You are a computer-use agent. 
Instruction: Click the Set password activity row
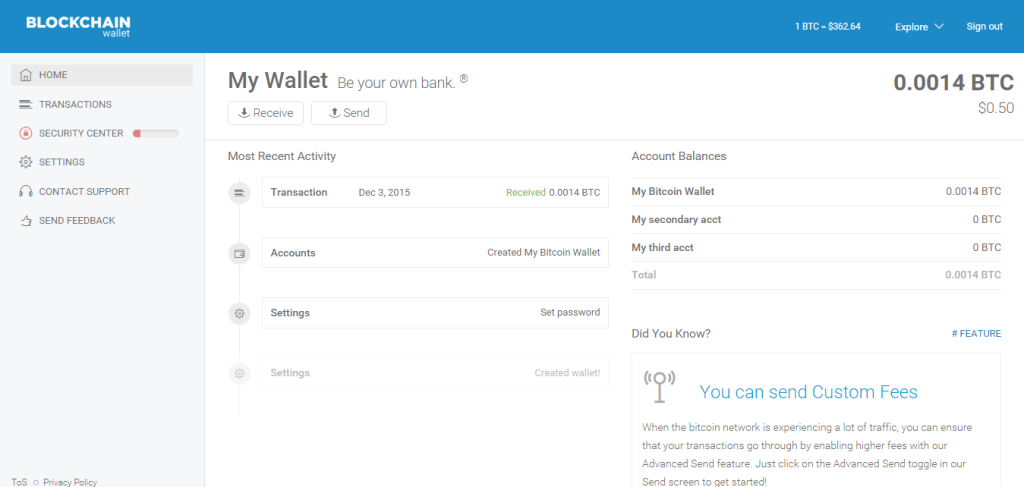click(x=435, y=313)
